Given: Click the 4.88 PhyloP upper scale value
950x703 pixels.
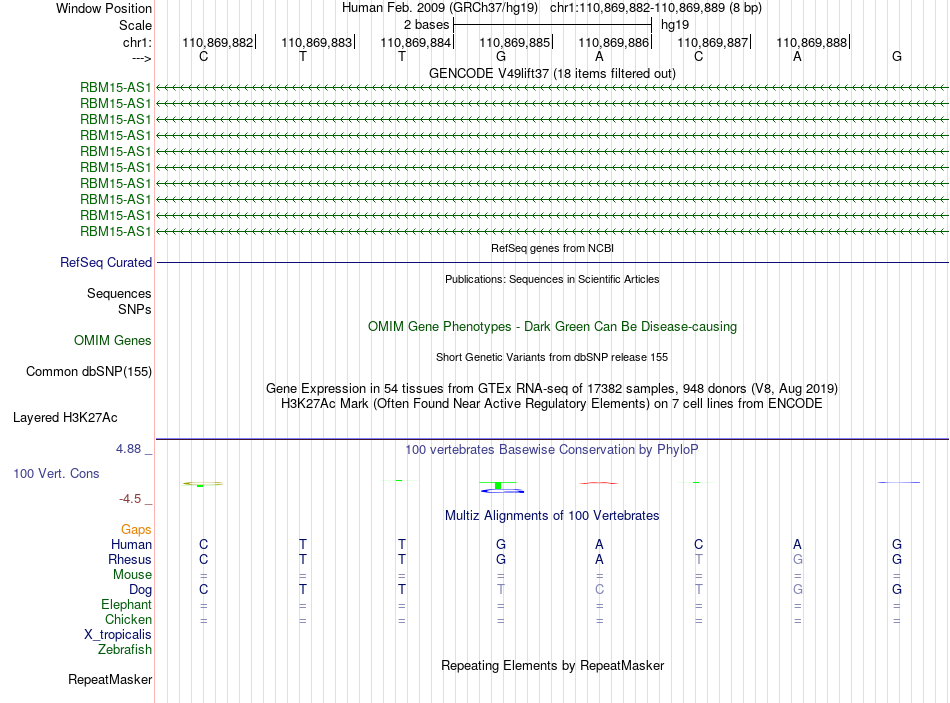Looking at the screenshot, I should [128, 449].
